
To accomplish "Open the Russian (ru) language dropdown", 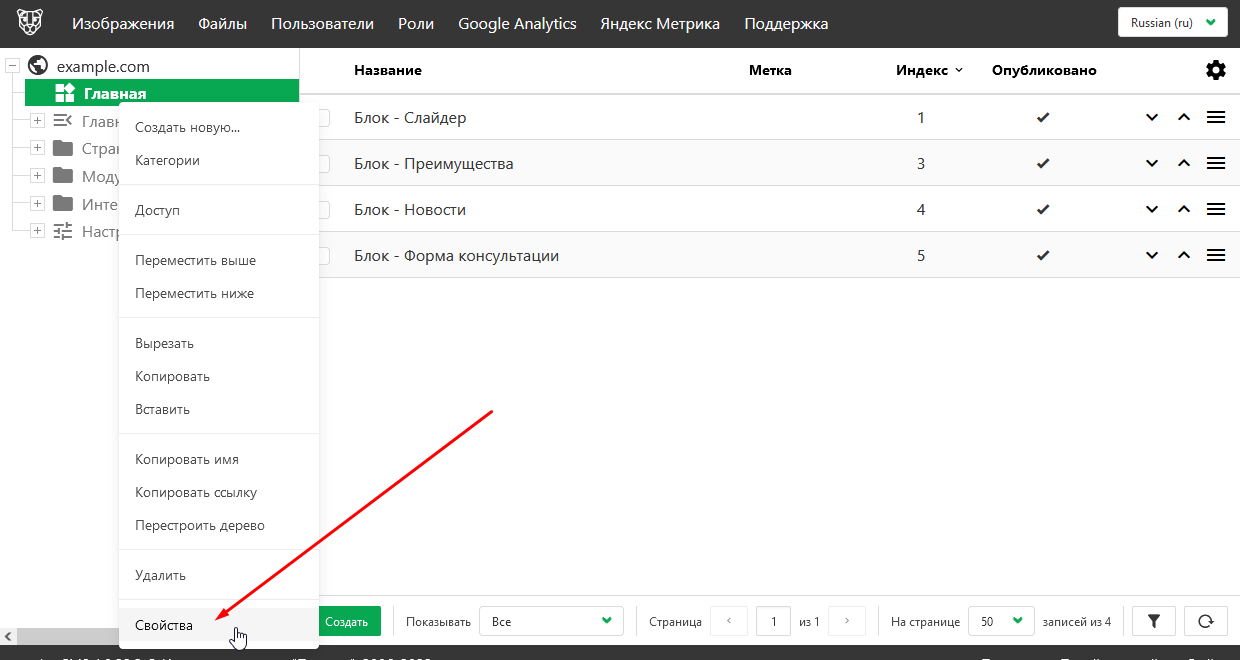I will click(x=1172, y=23).
